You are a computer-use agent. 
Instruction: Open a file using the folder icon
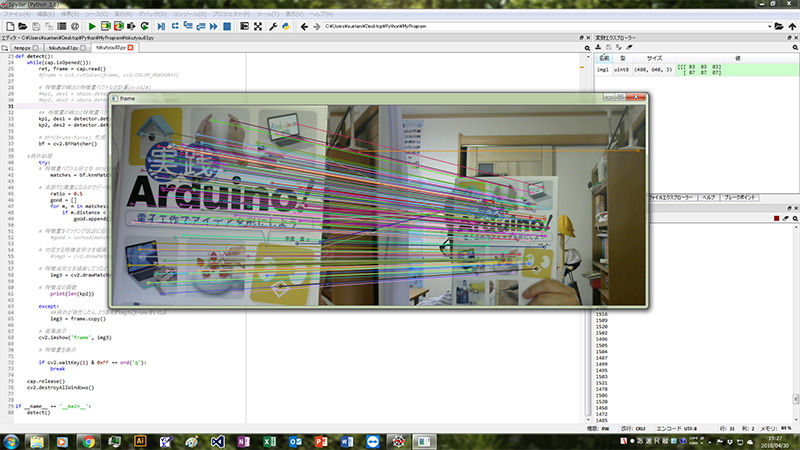(23, 26)
